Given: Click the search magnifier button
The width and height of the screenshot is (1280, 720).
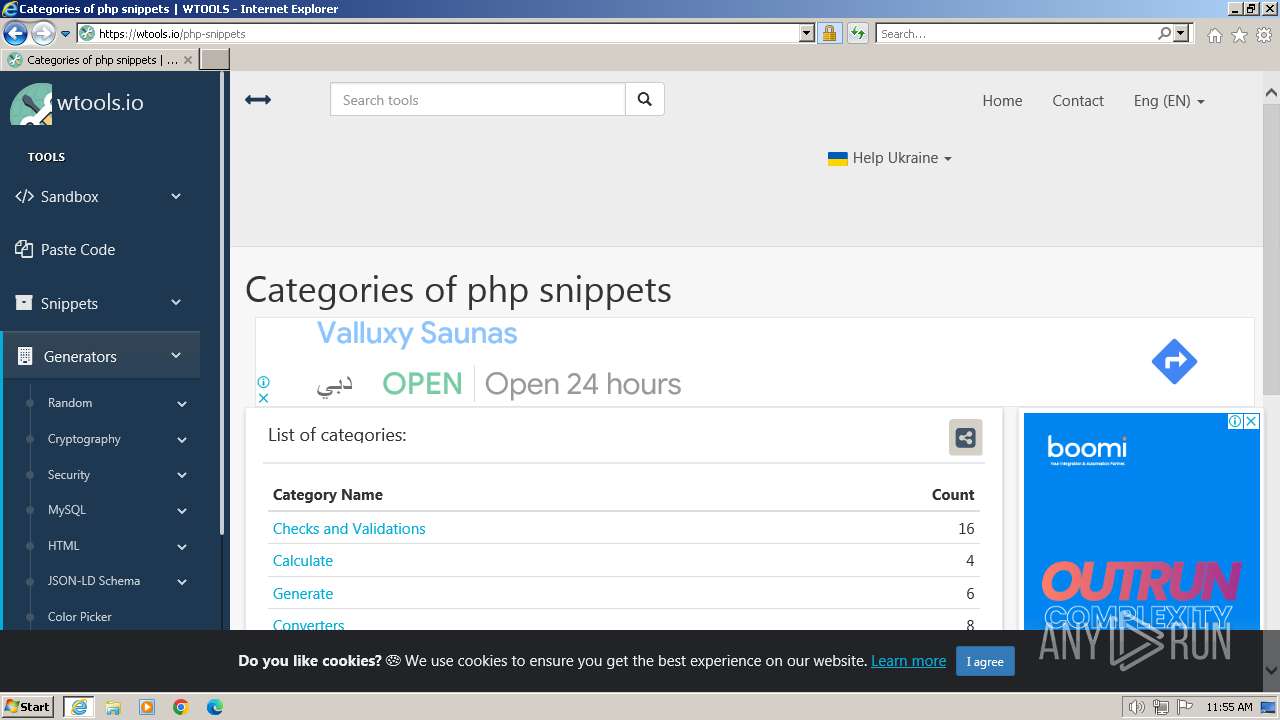Looking at the screenshot, I should pyautogui.click(x=645, y=100).
